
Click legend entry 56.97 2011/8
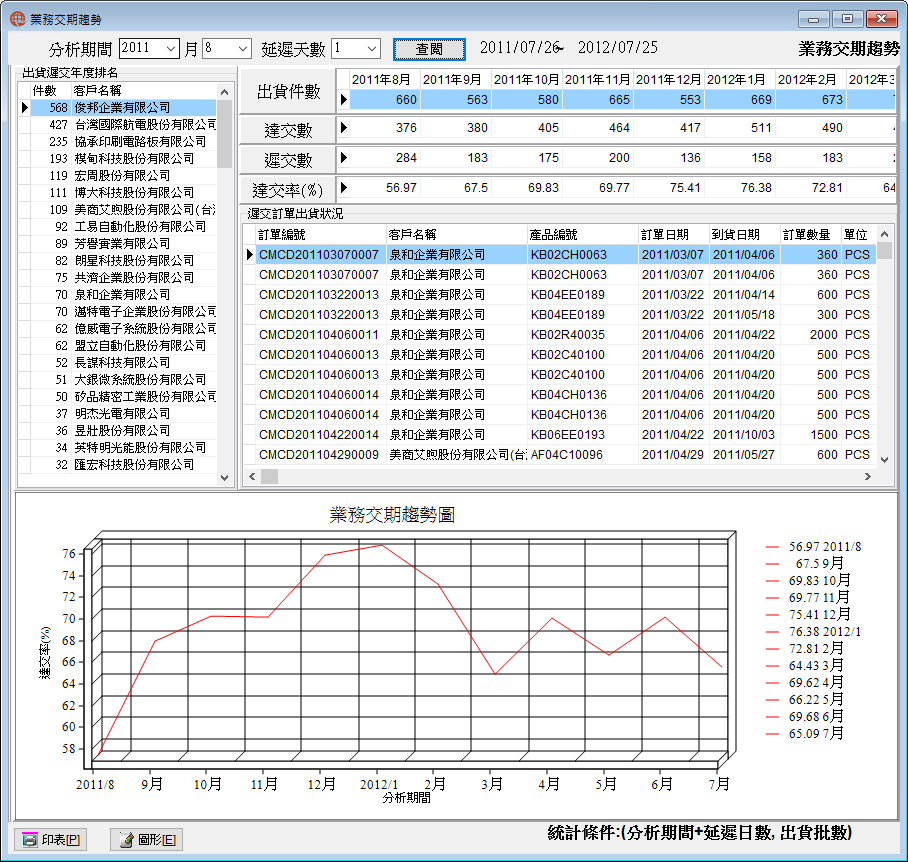(x=813, y=546)
